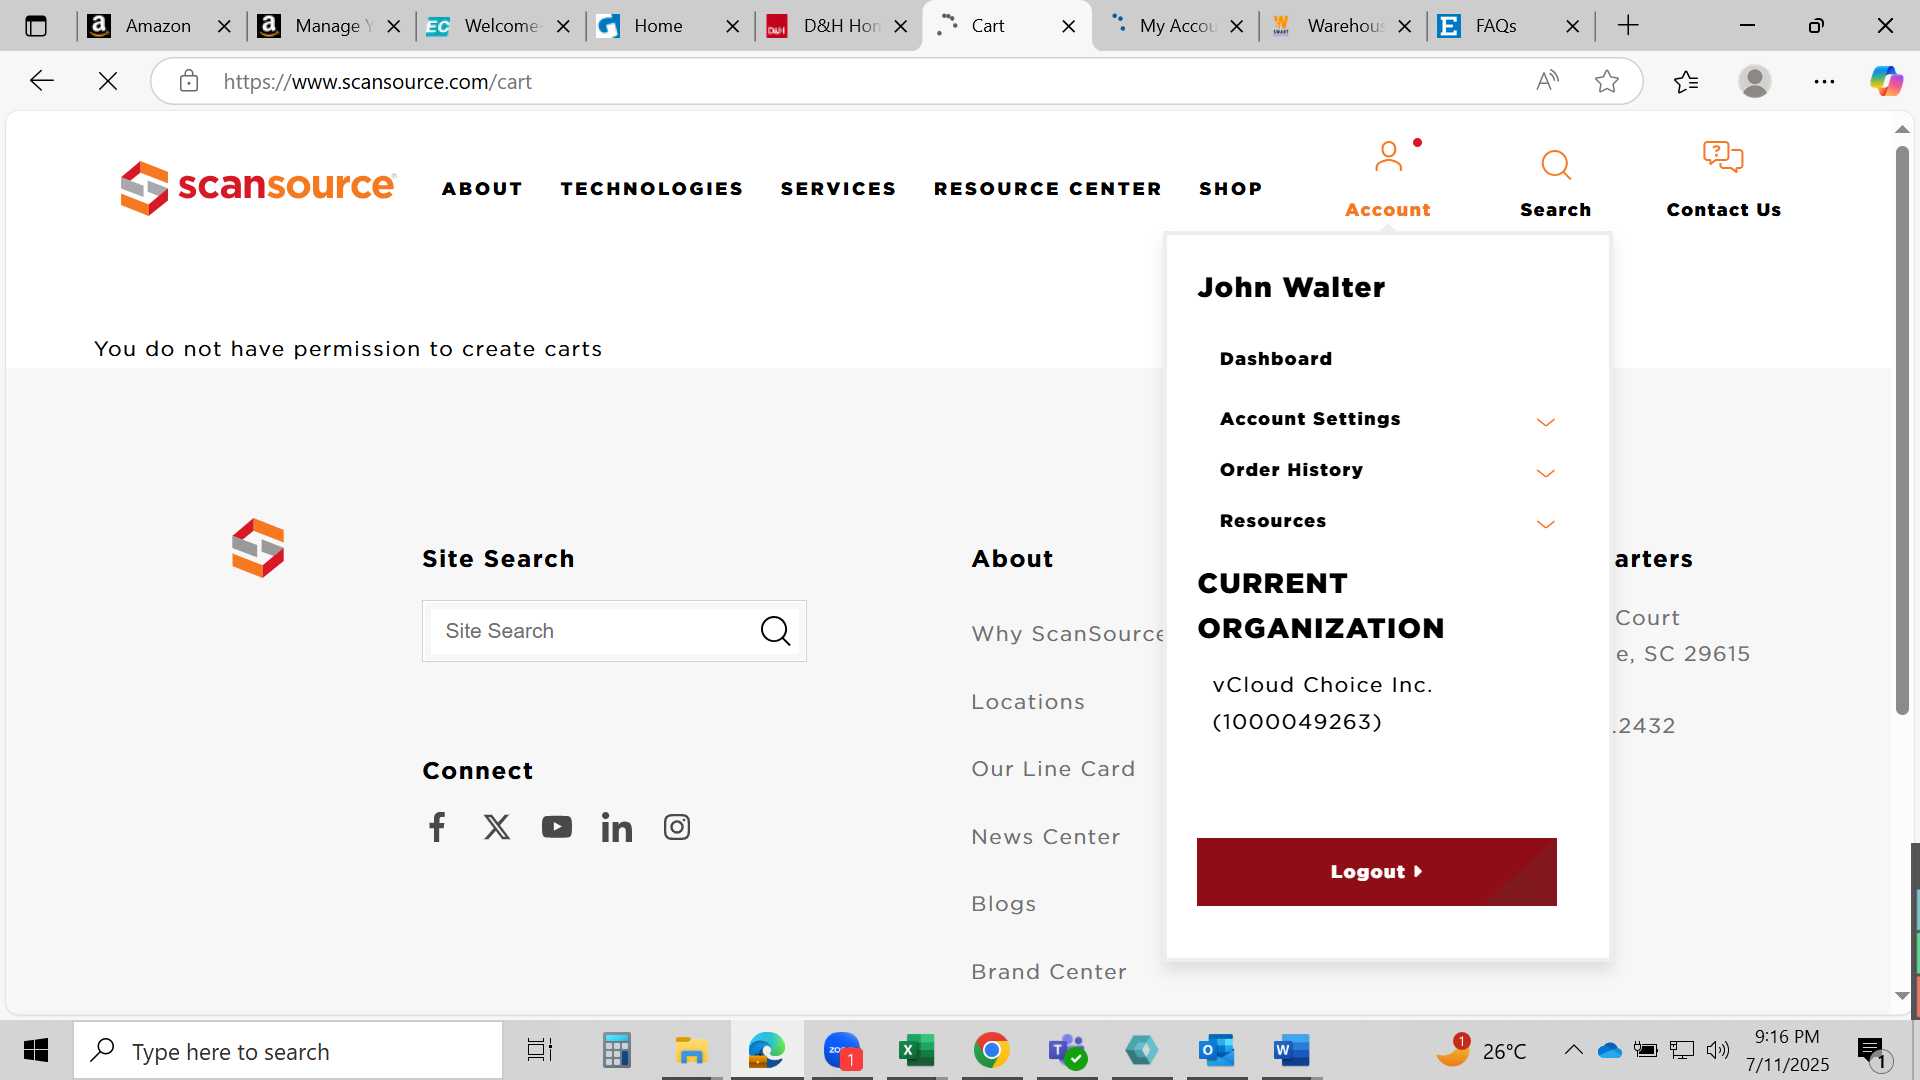This screenshot has height=1080, width=1920.
Task: Open the LinkedIn social icon
Action: click(617, 827)
